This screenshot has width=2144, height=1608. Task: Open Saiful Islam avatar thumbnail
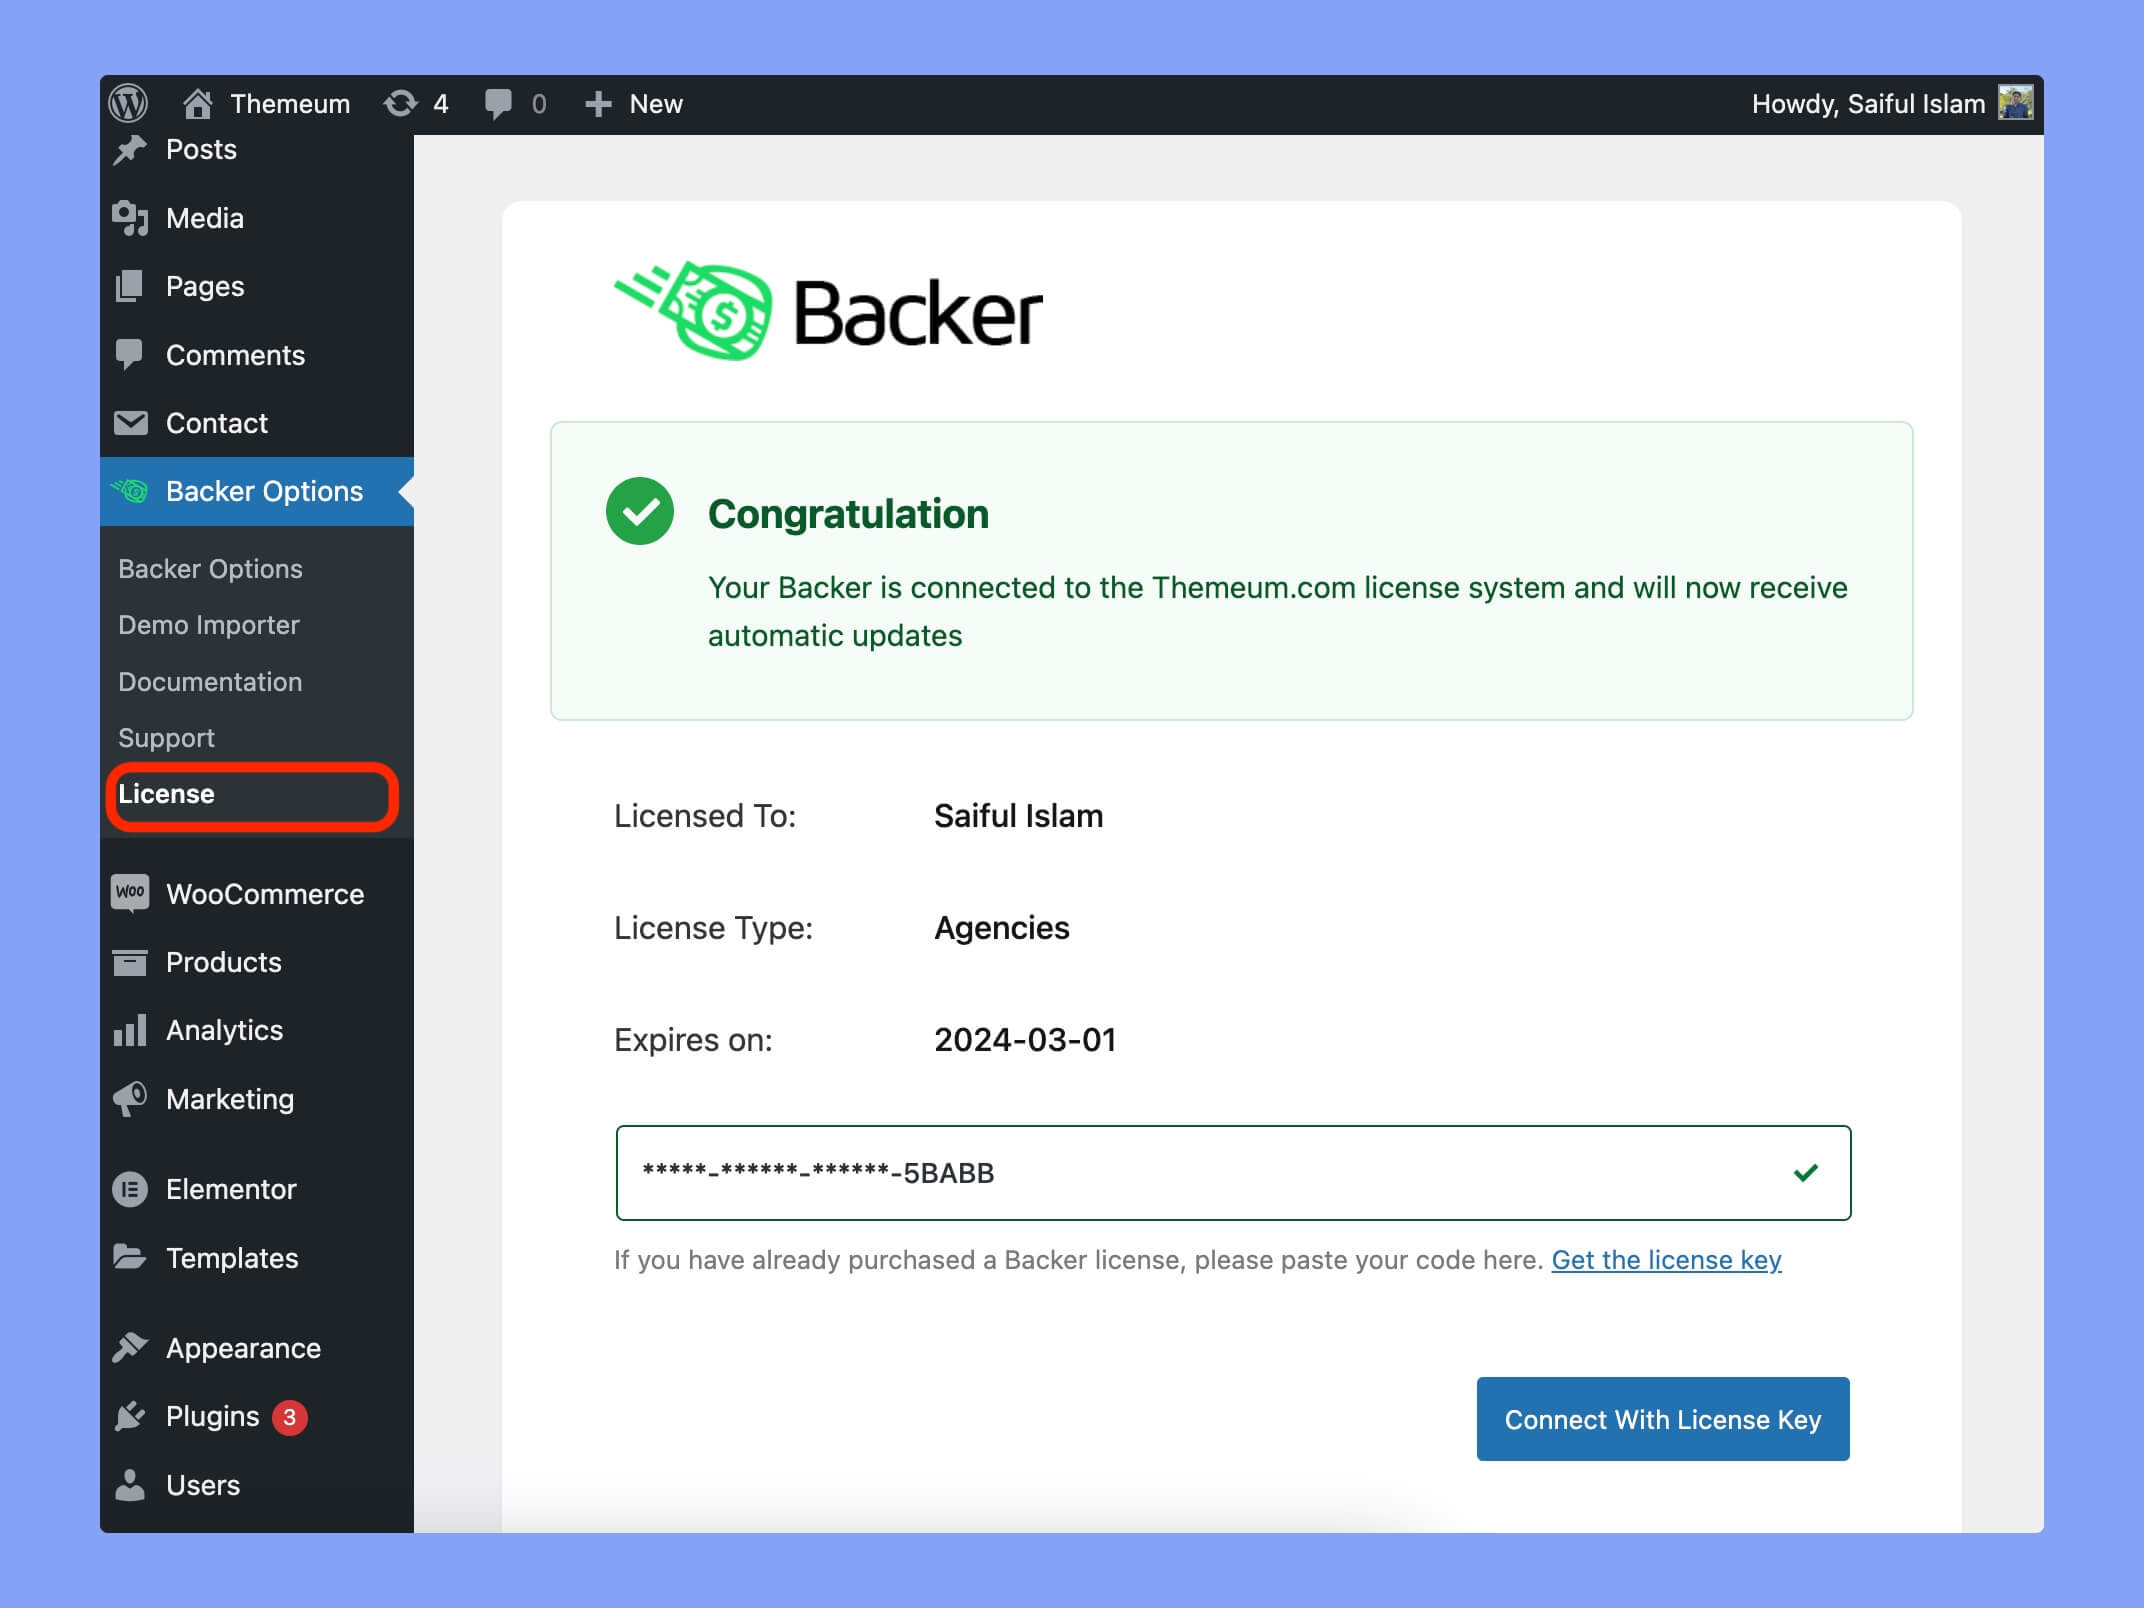coord(2015,103)
